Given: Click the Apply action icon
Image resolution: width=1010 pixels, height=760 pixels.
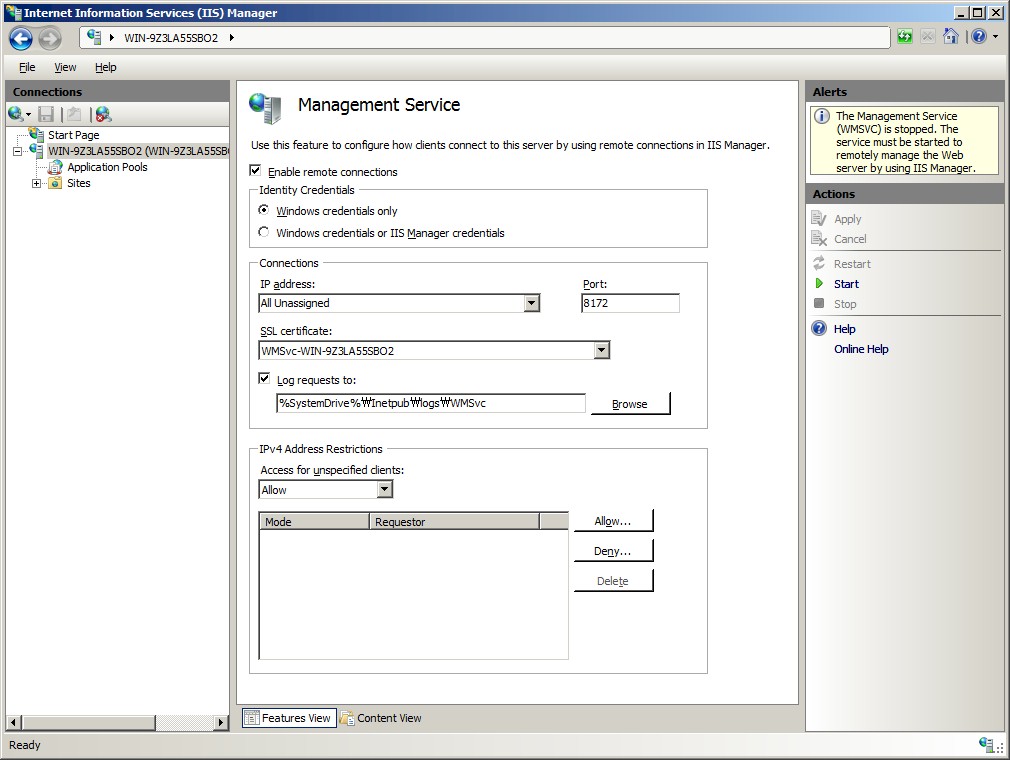Looking at the screenshot, I should click(x=819, y=218).
